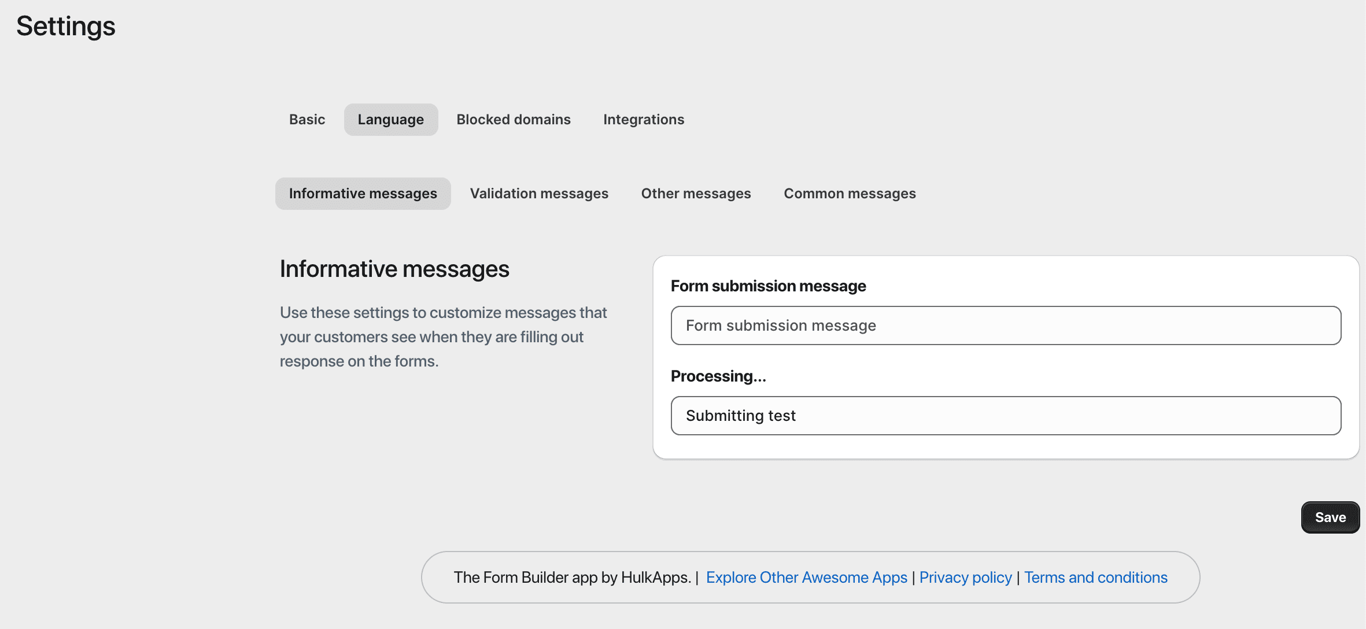This screenshot has height=629, width=1366.
Task: Click the Processing... field label
Action: (x=718, y=376)
